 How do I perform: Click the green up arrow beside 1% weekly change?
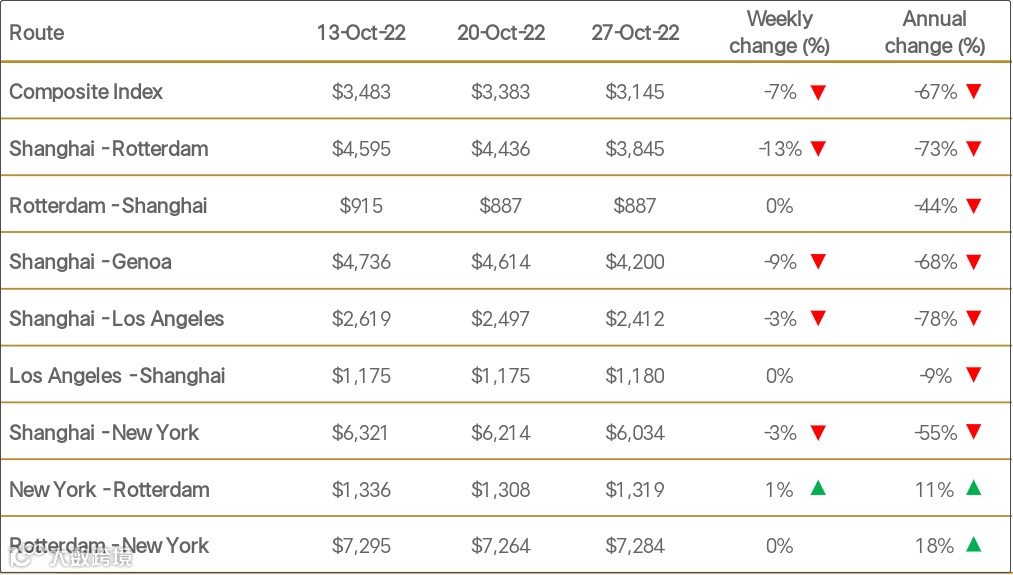pyautogui.click(x=818, y=488)
